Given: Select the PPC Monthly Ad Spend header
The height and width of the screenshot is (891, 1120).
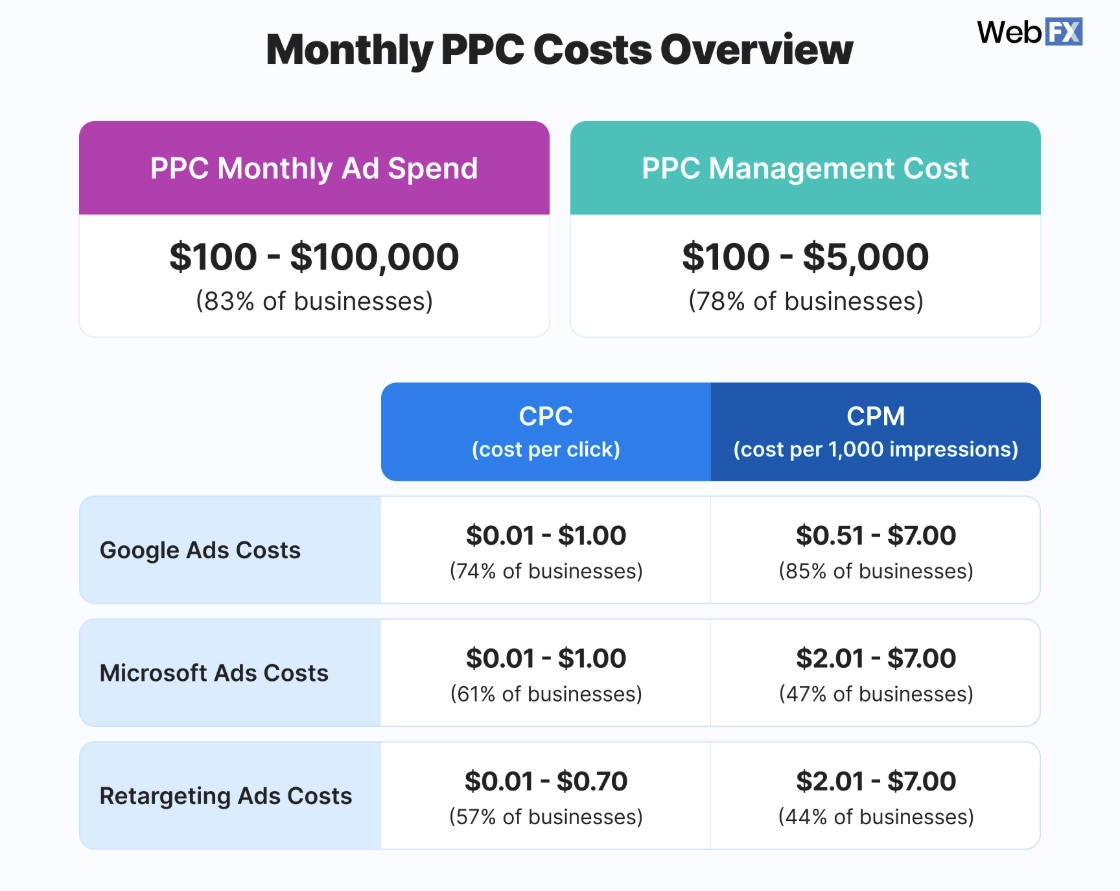Looking at the screenshot, I should [x=314, y=168].
